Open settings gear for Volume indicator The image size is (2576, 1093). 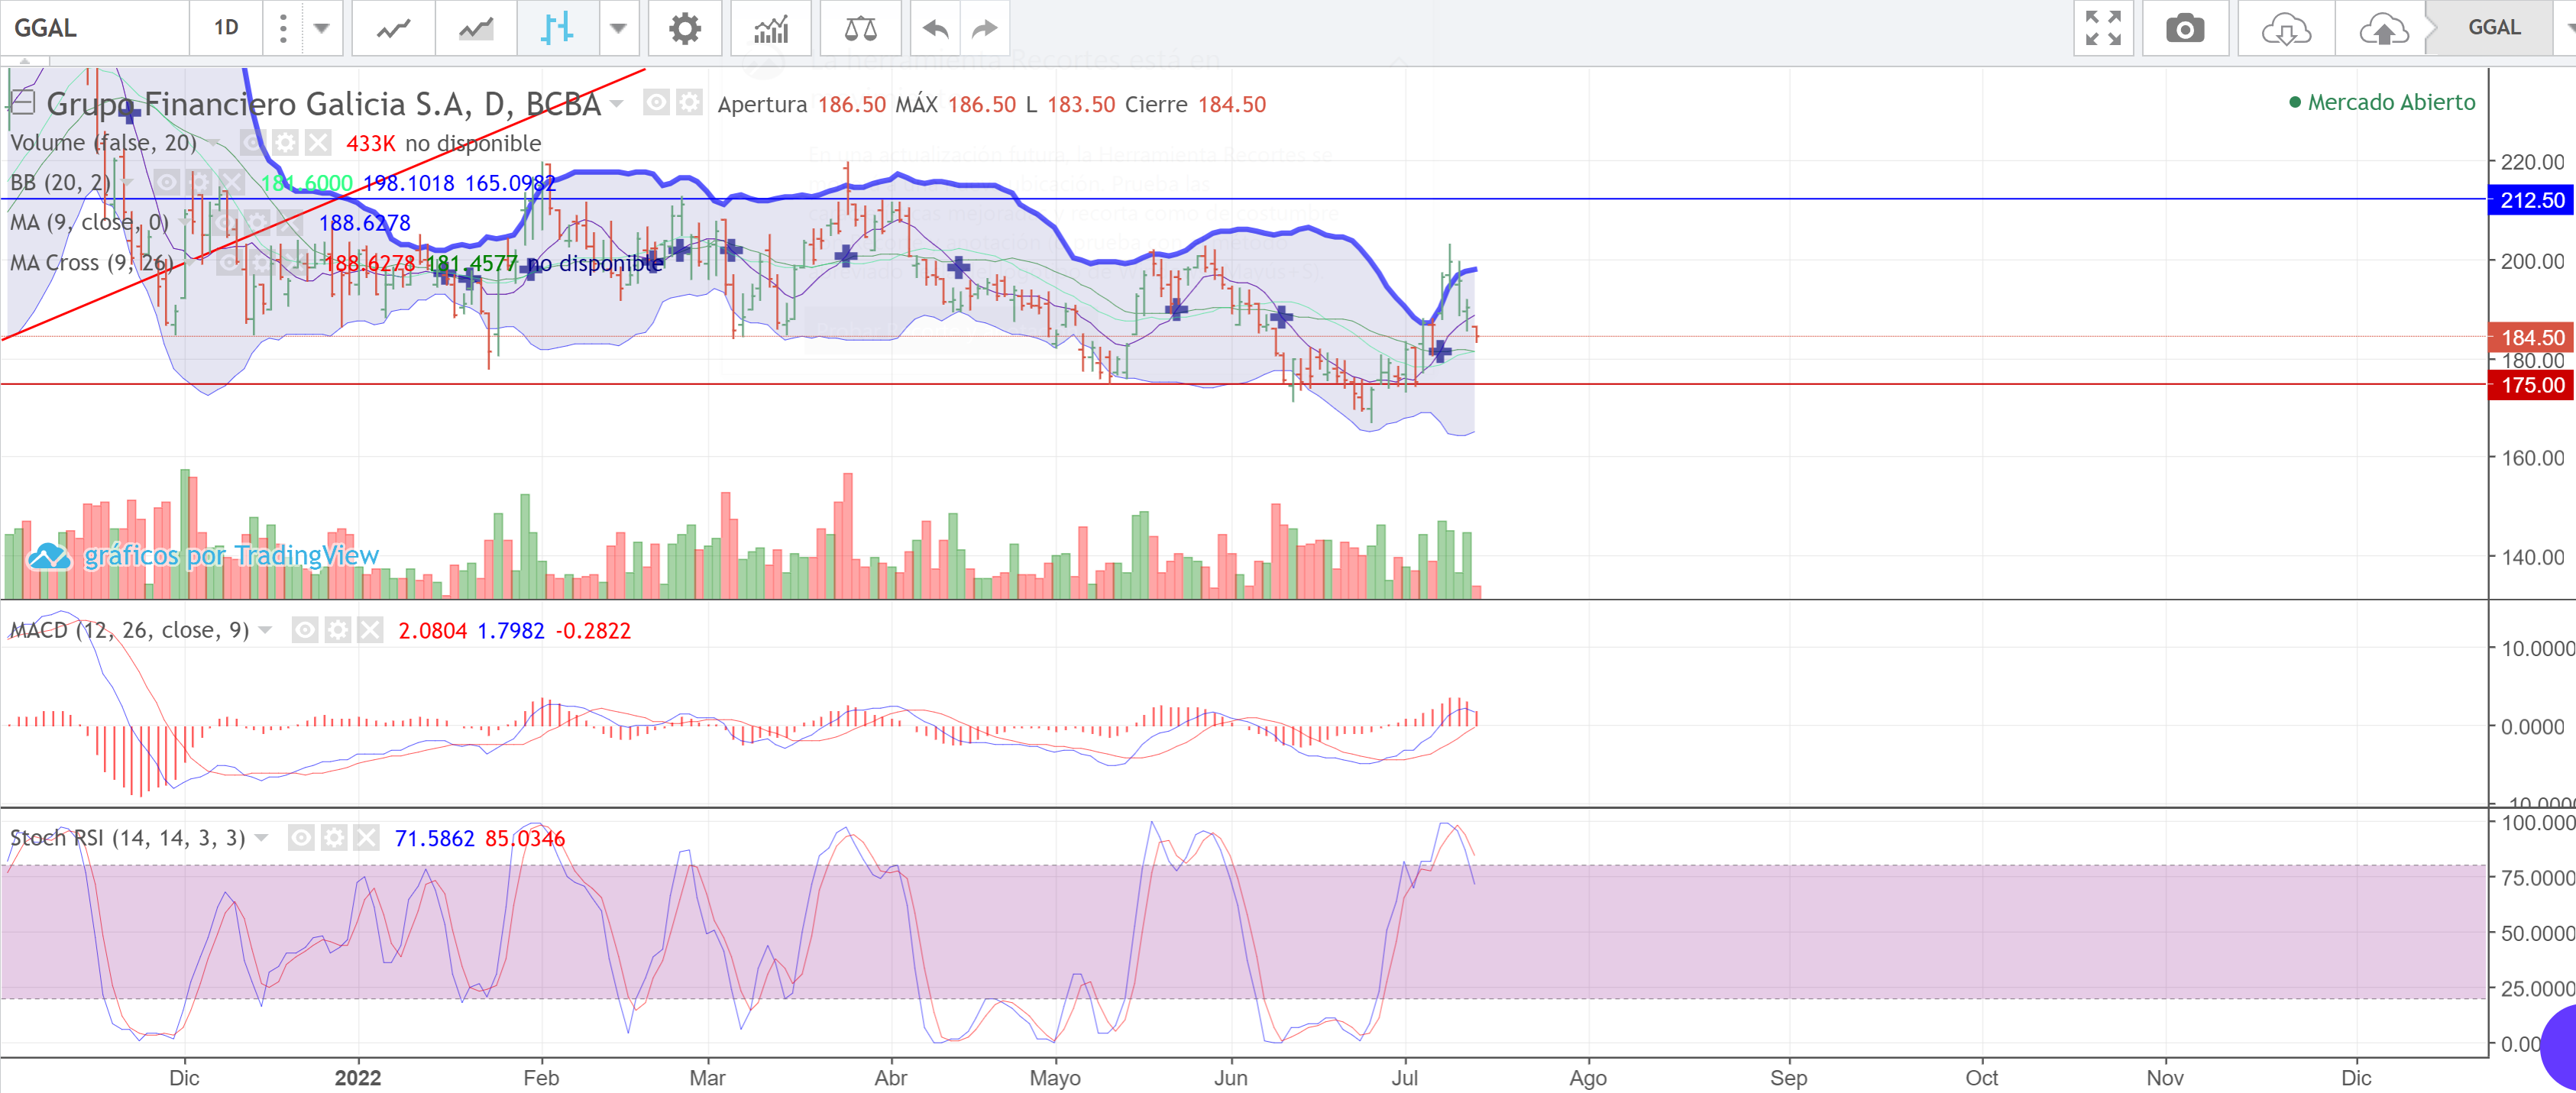pyautogui.click(x=285, y=142)
